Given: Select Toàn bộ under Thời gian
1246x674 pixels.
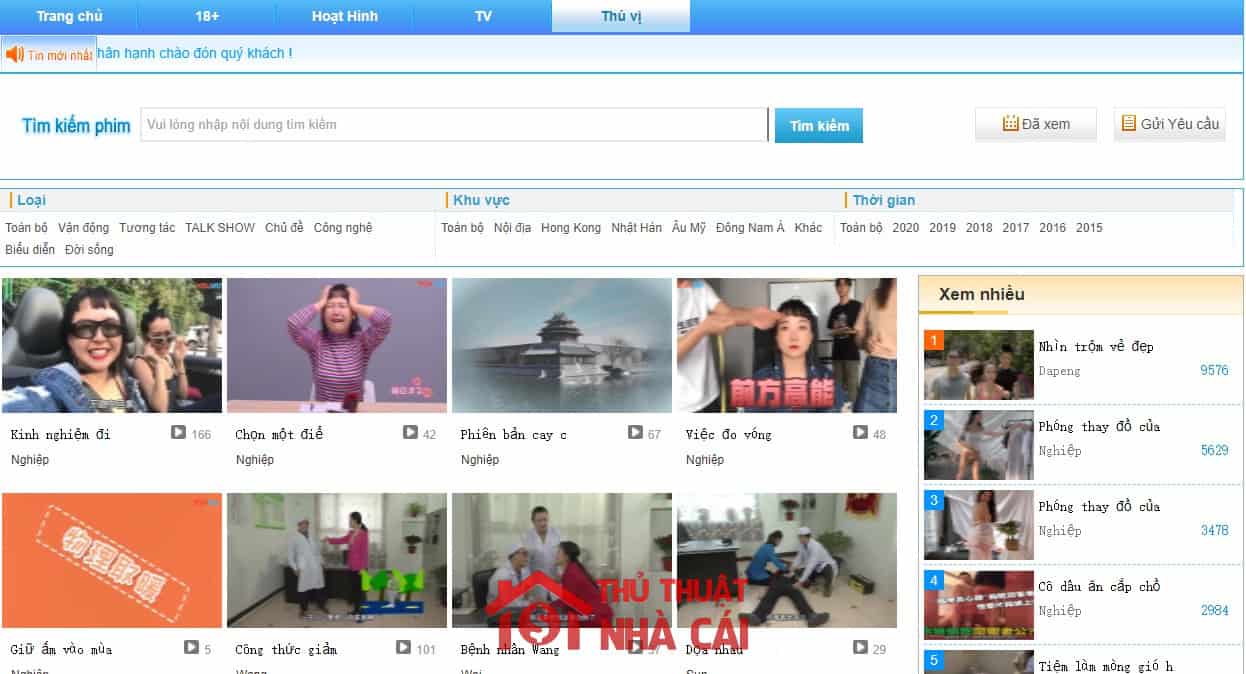Looking at the screenshot, I should 861,228.
